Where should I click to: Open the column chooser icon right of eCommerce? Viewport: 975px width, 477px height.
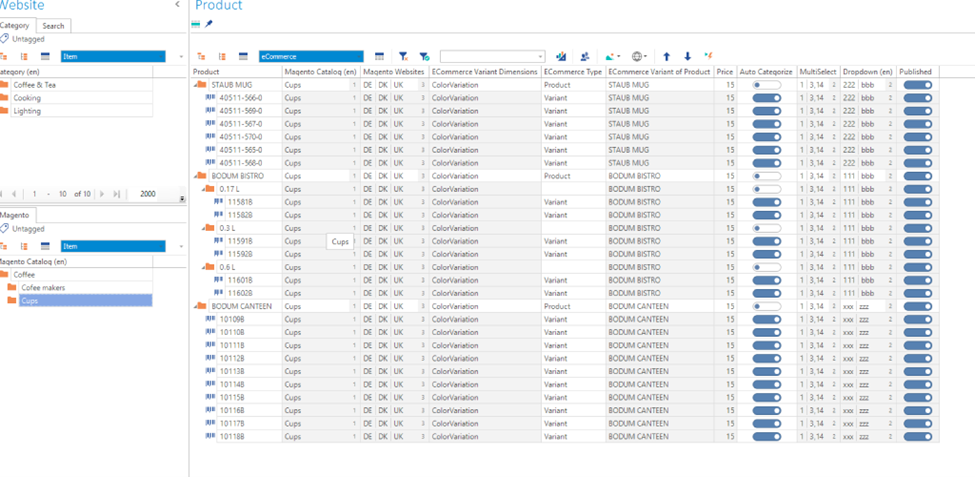379,56
